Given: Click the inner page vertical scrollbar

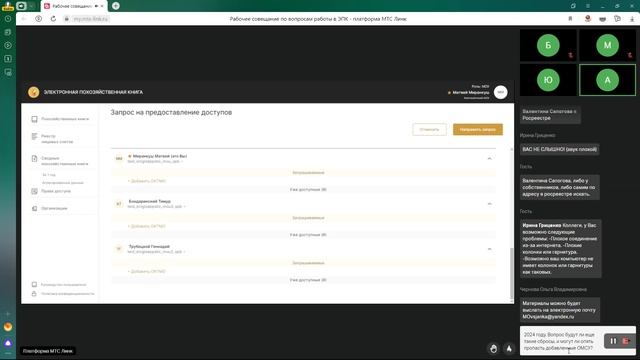Looking at the screenshot, I should point(512,273).
